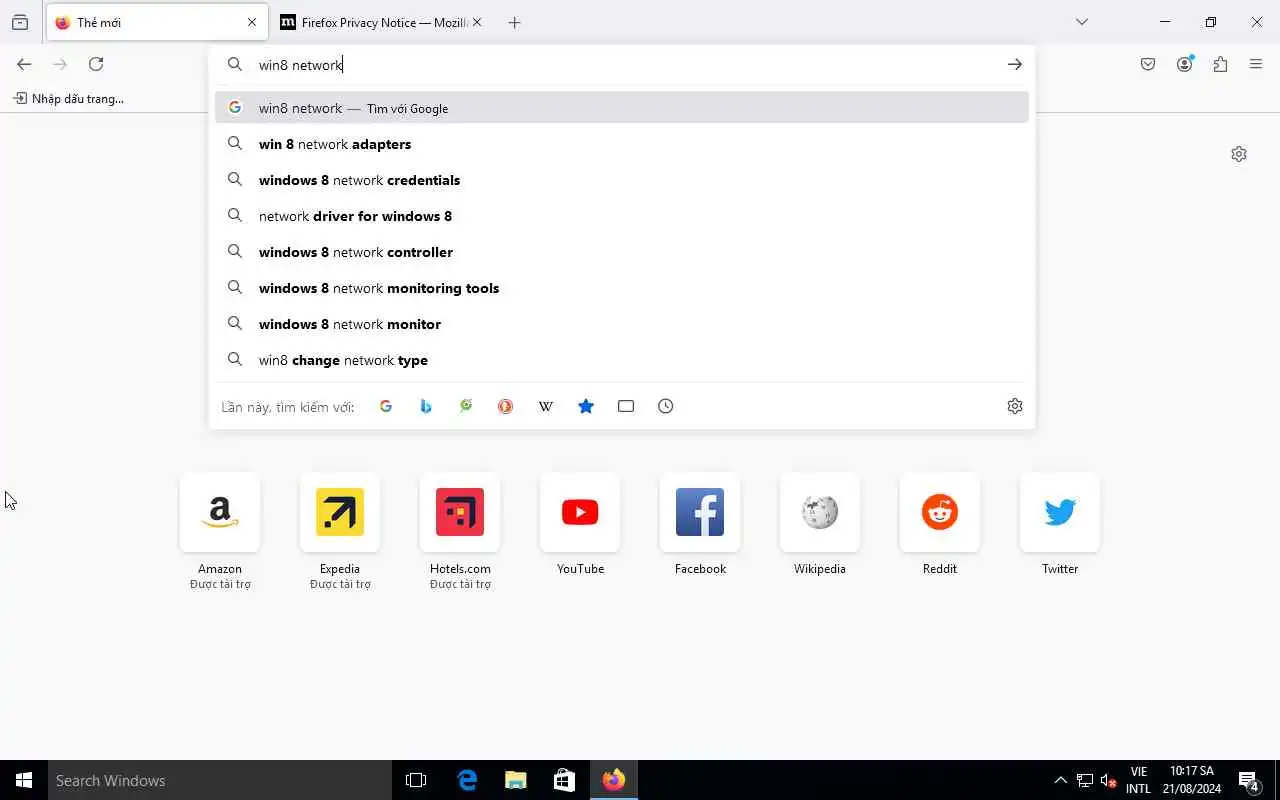Search with the DuckDuckGo icon
The width and height of the screenshot is (1280, 800).
pyautogui.click(x=506, y=406)
